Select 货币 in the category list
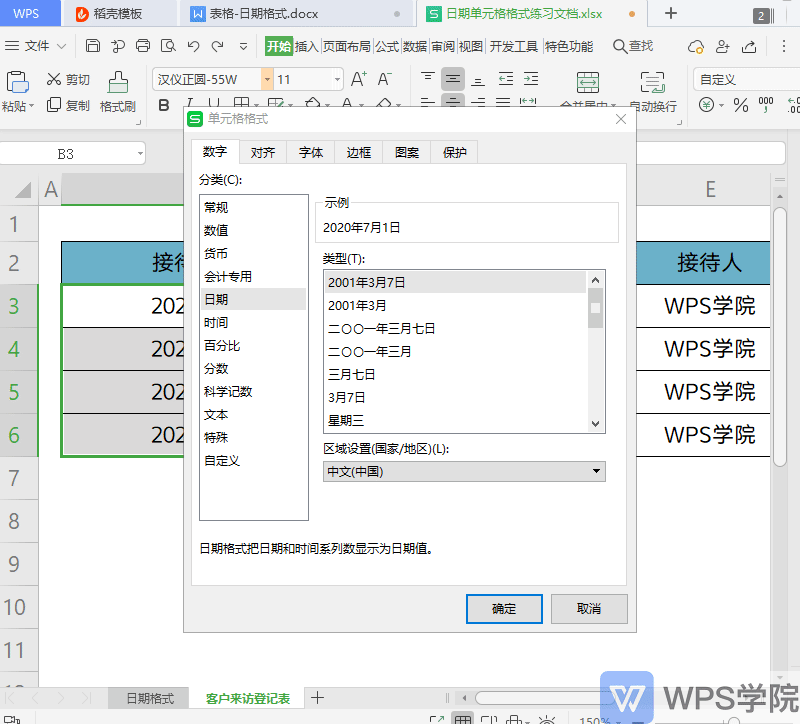 [216, 254]
